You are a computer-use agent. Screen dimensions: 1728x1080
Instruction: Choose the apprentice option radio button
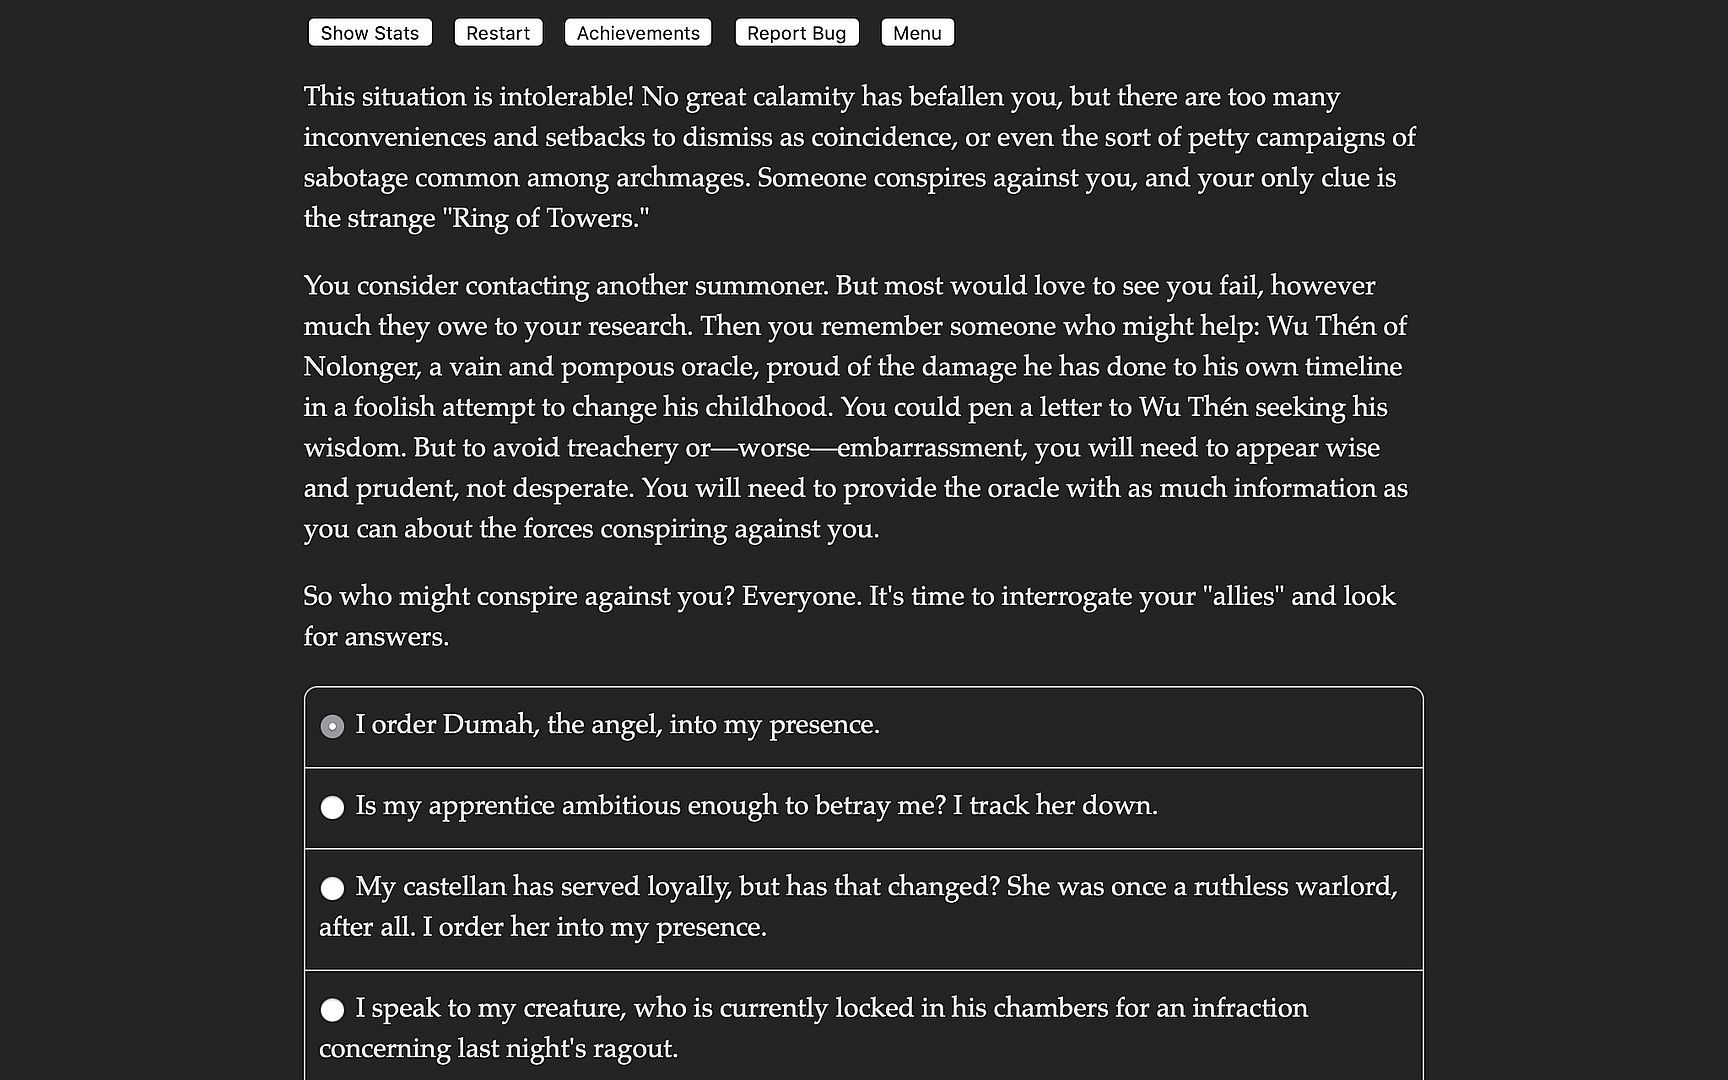332,807
